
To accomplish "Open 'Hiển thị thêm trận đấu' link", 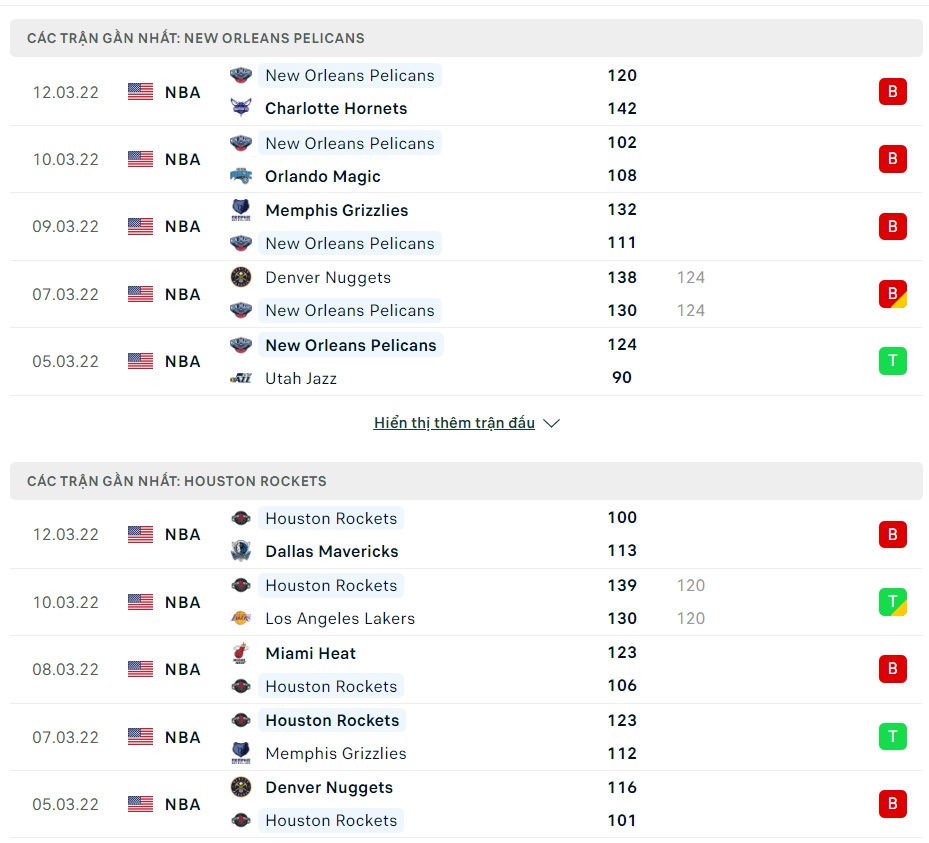I will click(454, 423).
